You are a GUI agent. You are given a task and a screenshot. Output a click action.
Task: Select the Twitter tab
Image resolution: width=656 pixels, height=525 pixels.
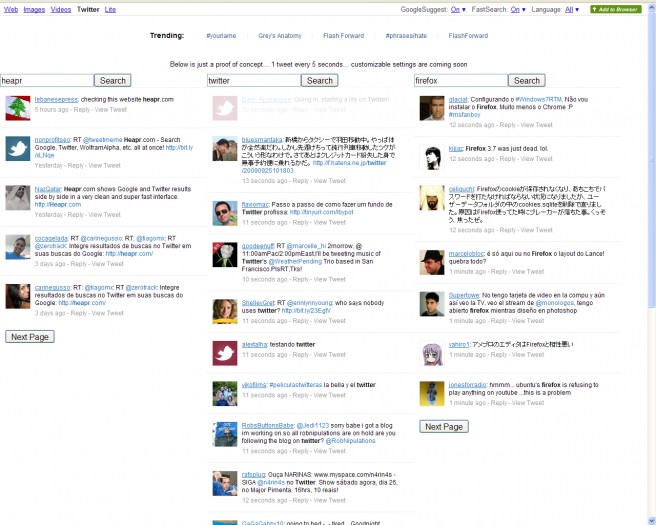(88, 9)
